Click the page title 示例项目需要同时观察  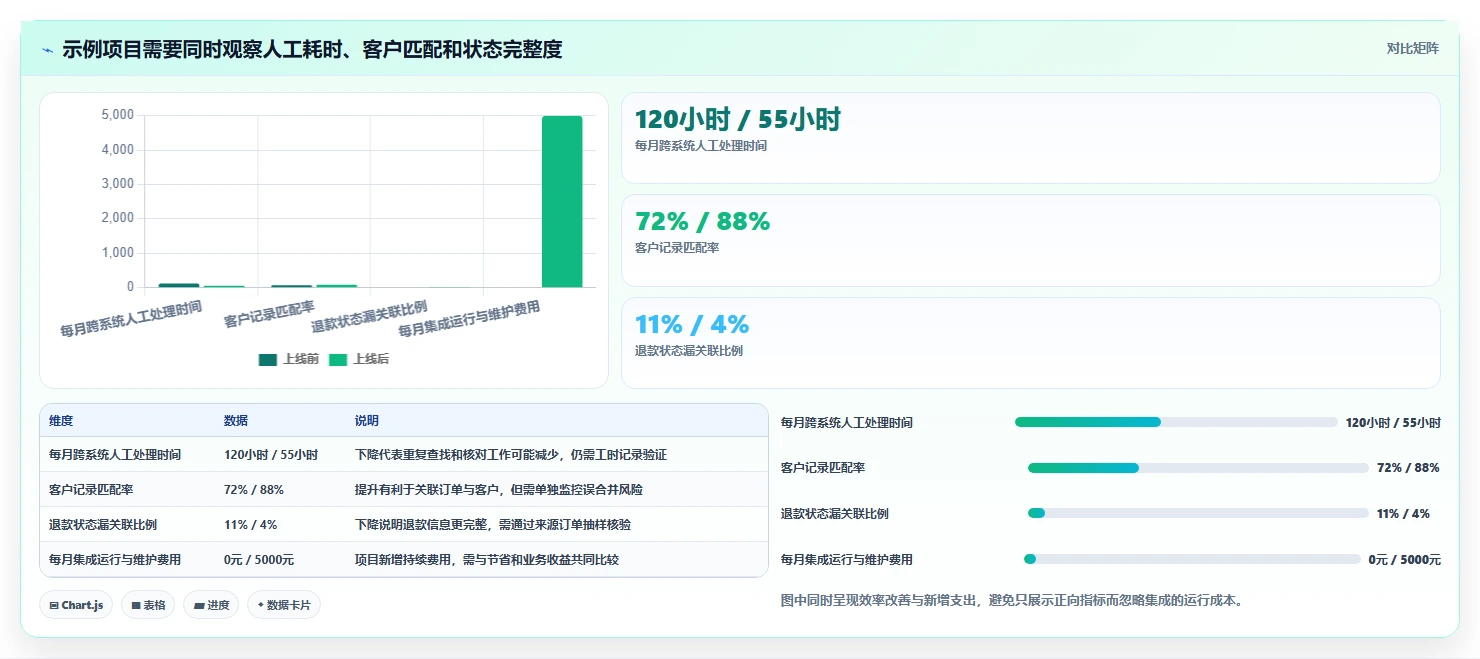click(x=312, y=49)
